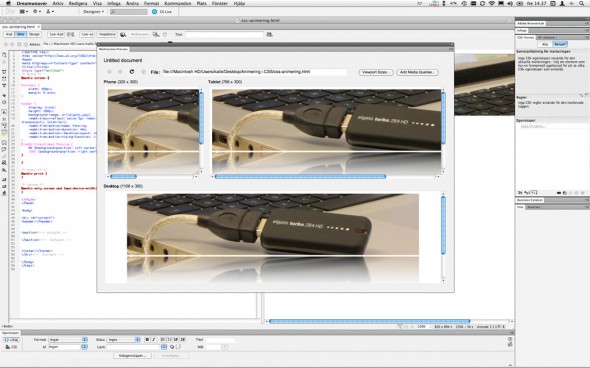590x368 pixels.
Task: Open the layout icon menu beside Dw logo
Action: coord(23,12)
